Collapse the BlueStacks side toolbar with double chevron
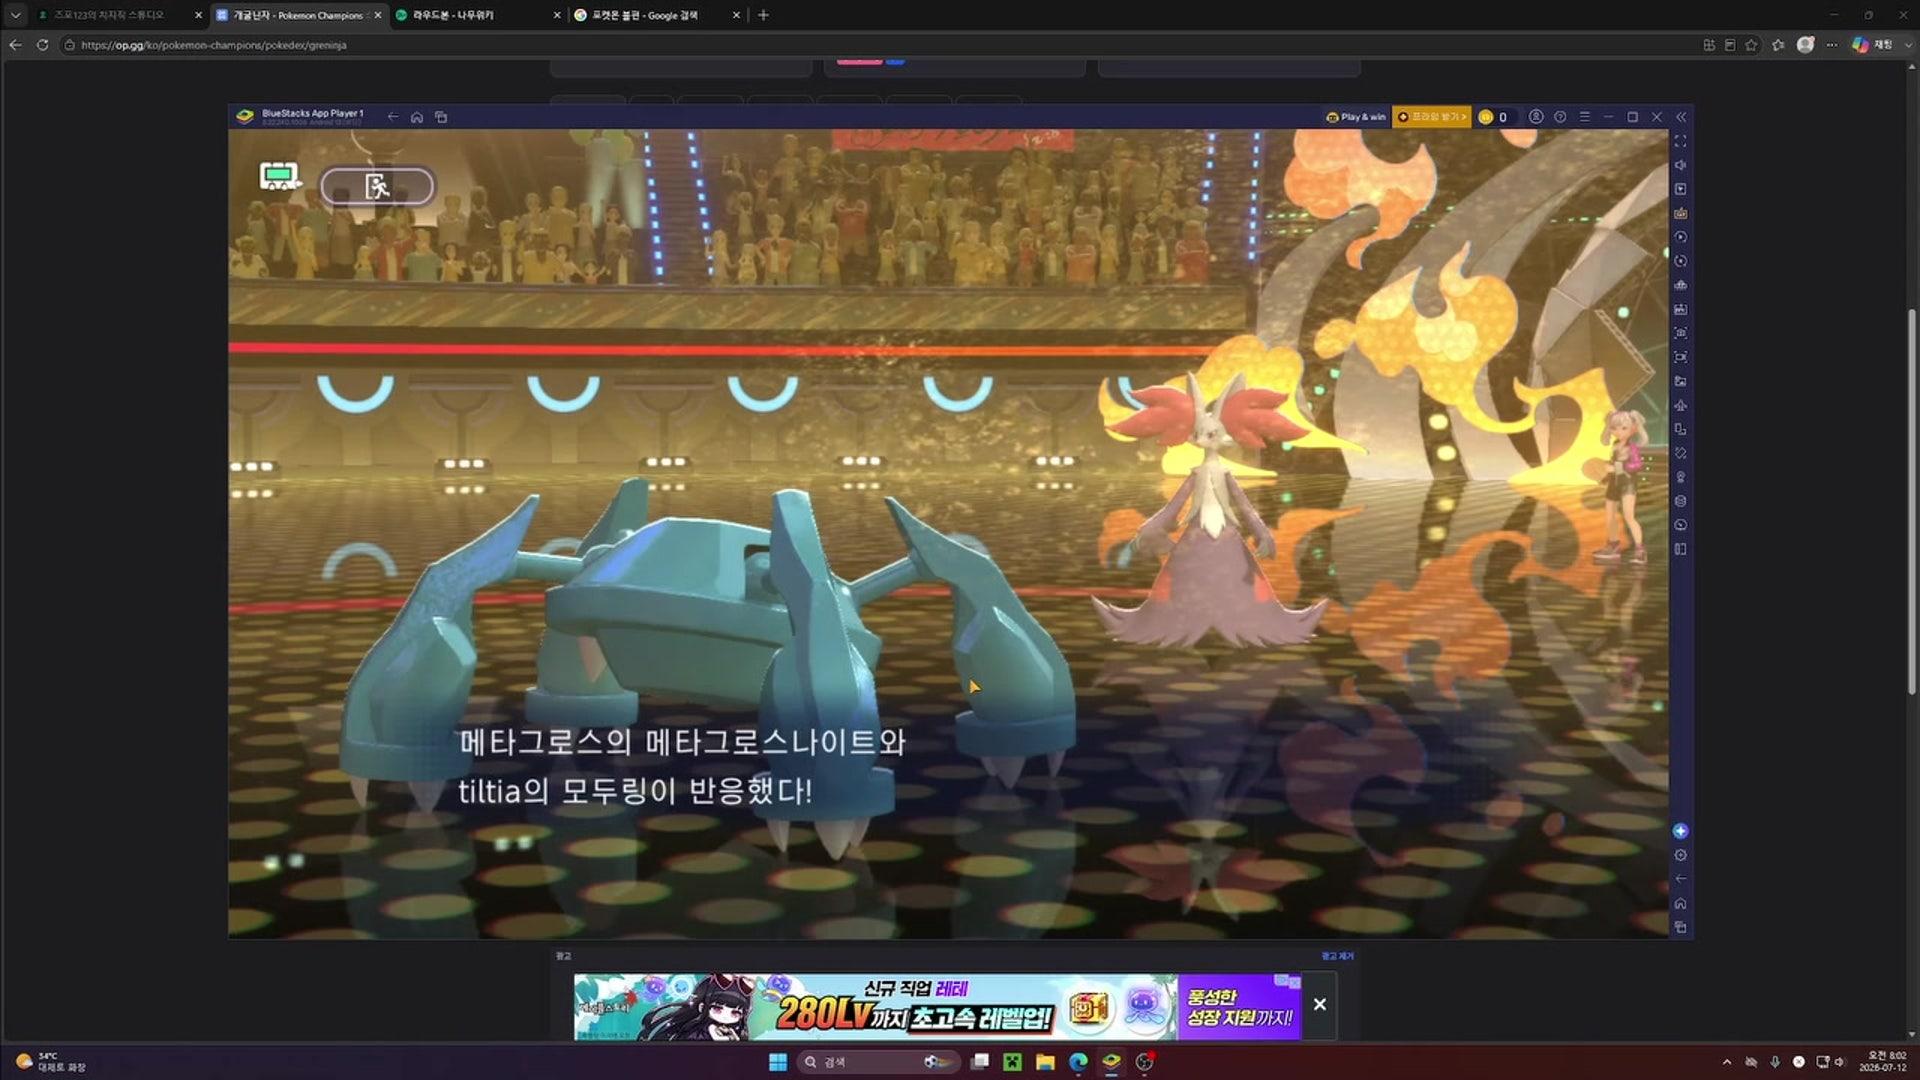Image resolution: width=1920 pixels, height=1080 pixels. coord(1681,117)
